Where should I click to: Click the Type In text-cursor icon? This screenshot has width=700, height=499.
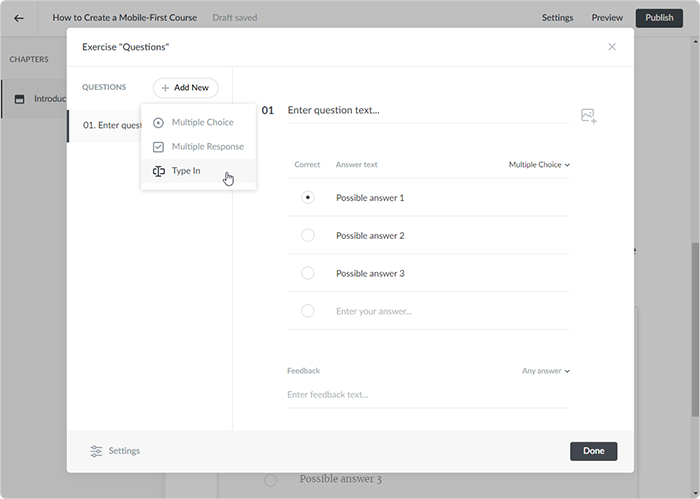[158, 171]
